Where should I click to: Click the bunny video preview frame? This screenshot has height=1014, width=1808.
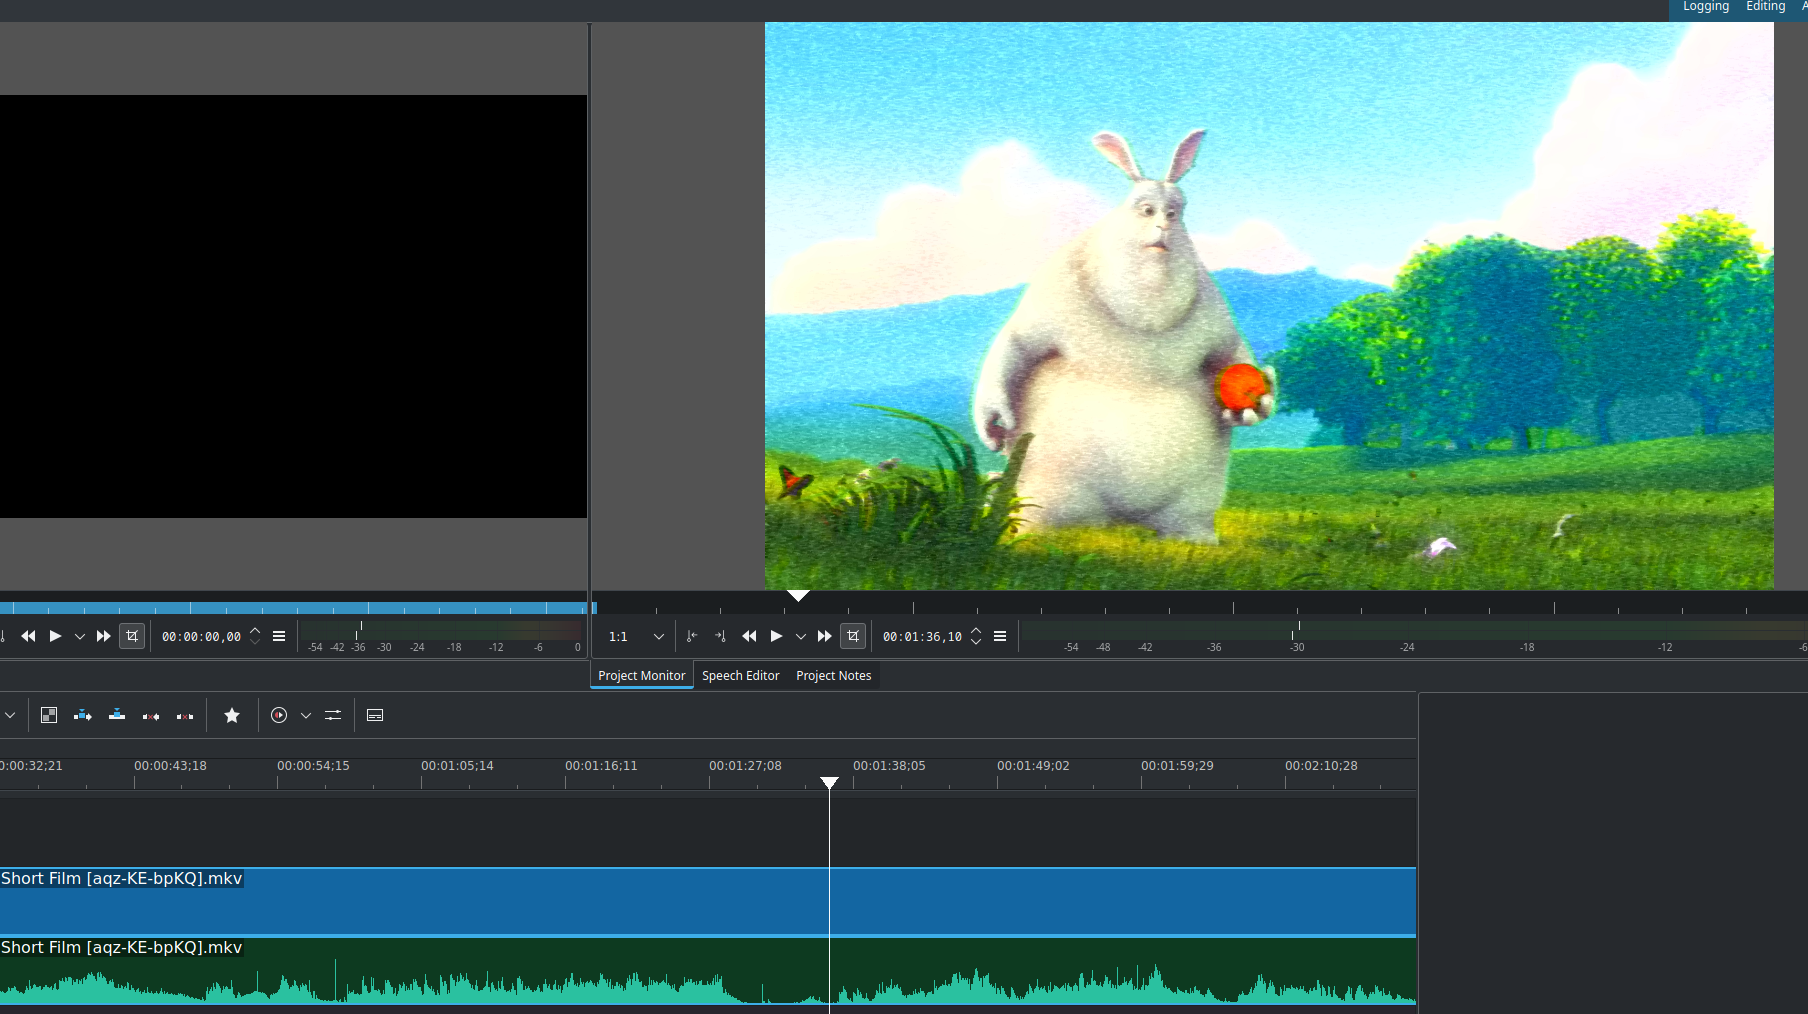click(x=1269, y=305)
